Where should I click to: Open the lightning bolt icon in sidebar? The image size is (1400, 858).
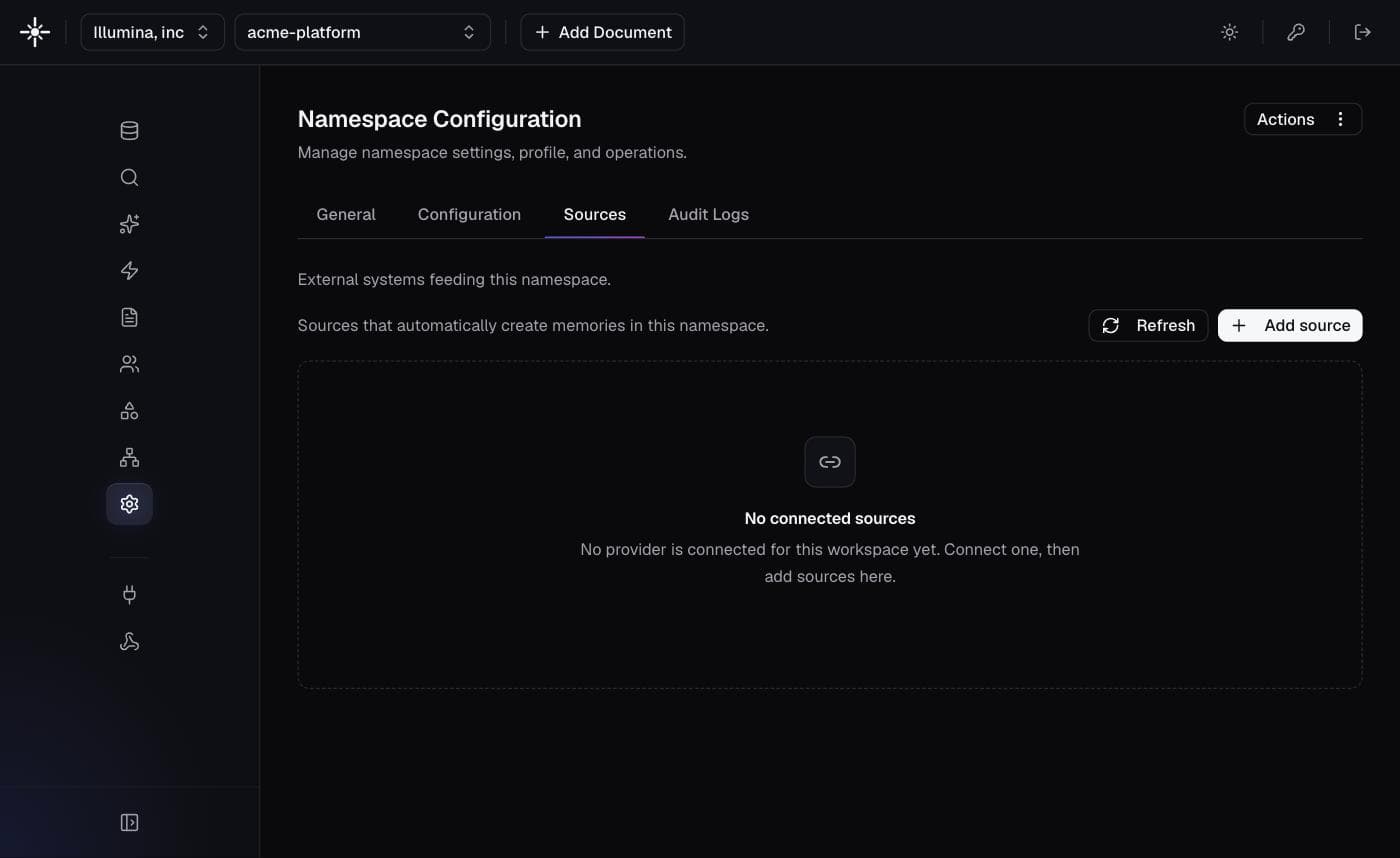pyautogui.click(x=129, y=271)
